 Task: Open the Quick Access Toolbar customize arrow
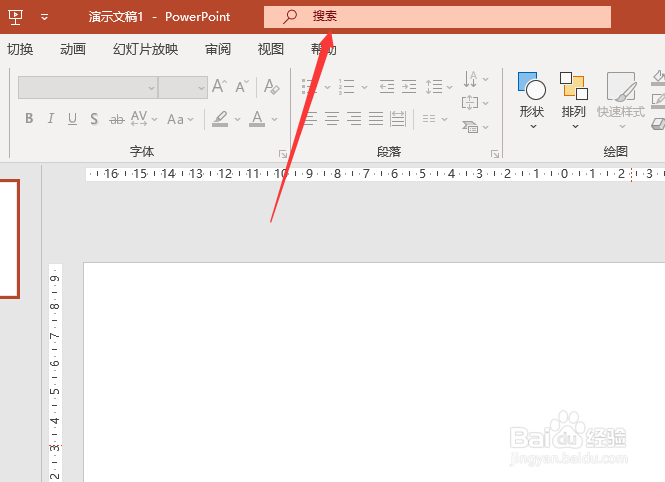[44, 17]
